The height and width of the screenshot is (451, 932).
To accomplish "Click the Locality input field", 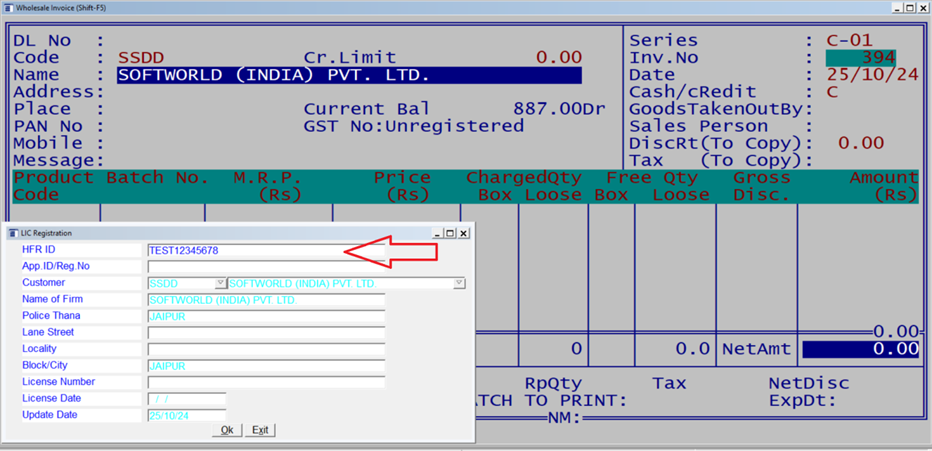I will tap(266, 349).
